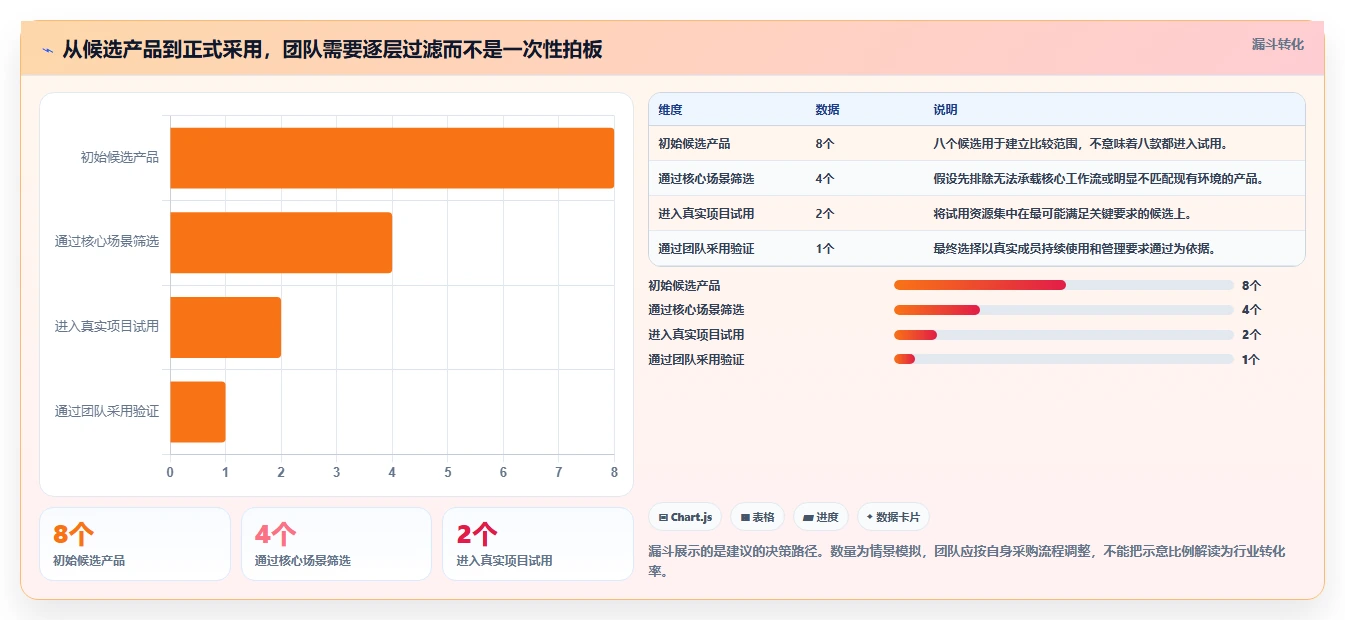This screenshot has height=620, width=1345.
Task: Open the 8个 初始候选产品 data card
Action: [x=135, y=544]
